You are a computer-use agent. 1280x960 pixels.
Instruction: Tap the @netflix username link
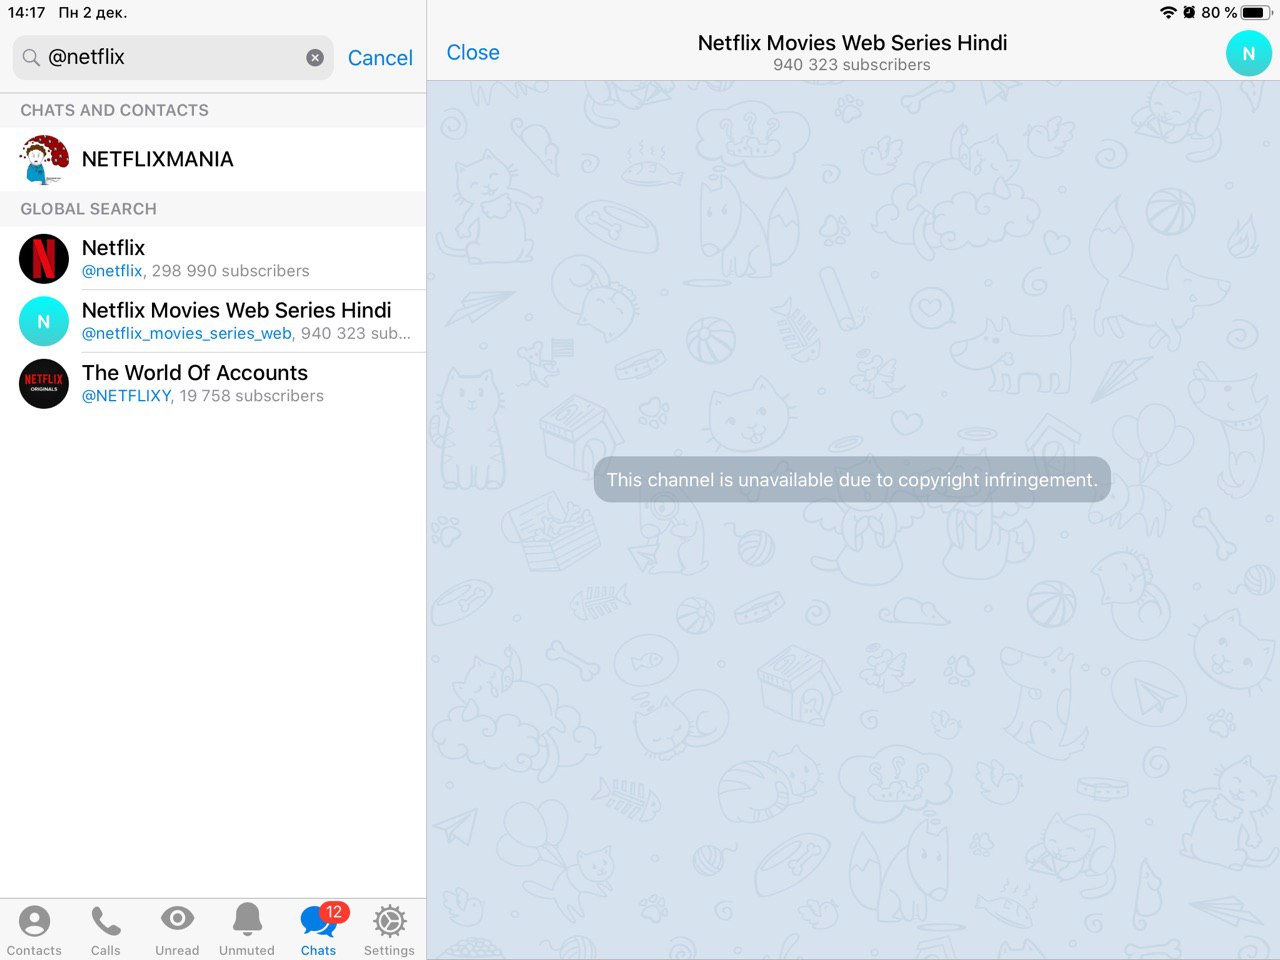click(x=112, y=271)
